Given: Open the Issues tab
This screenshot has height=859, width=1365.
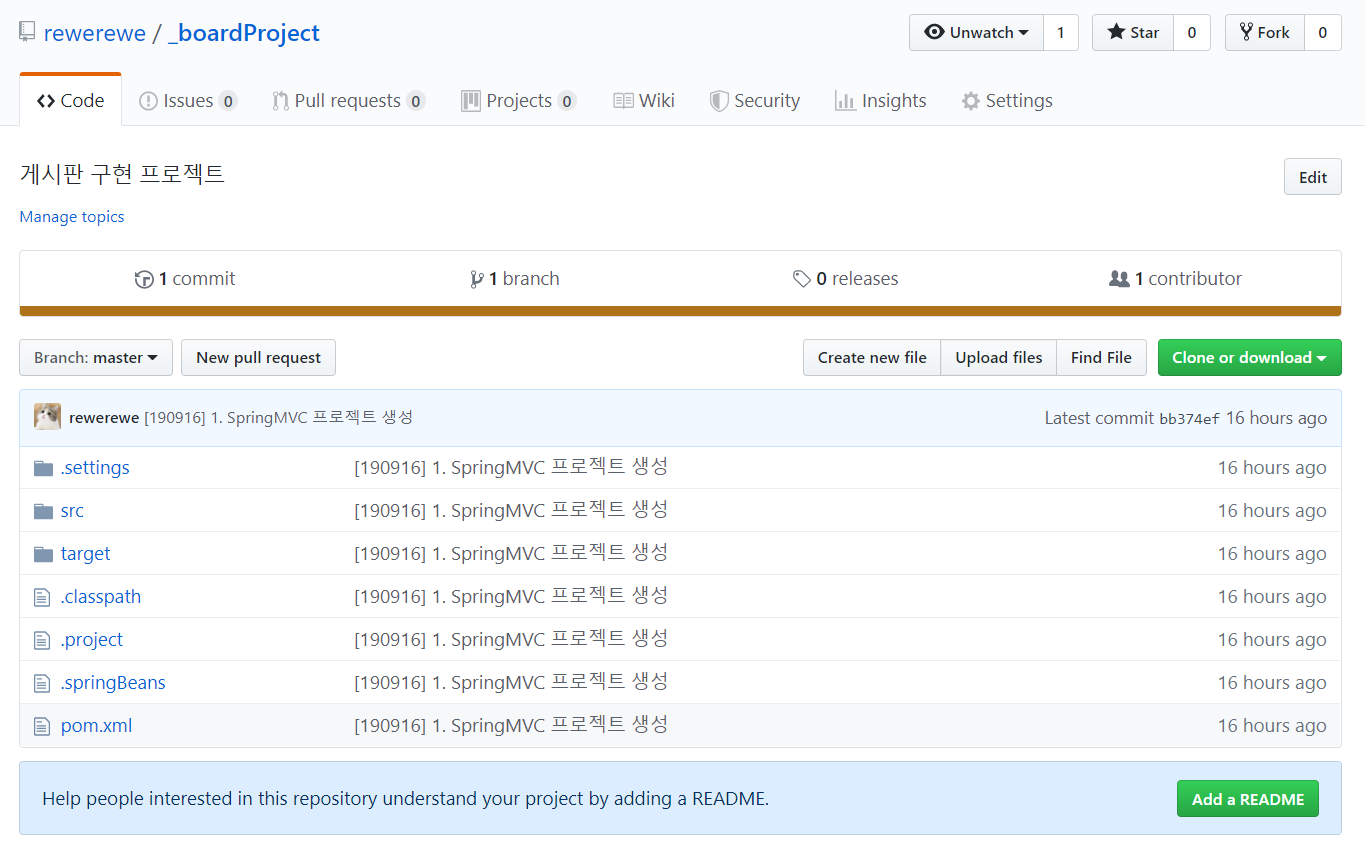Looking at the screenshot, I should coord(188,100).
